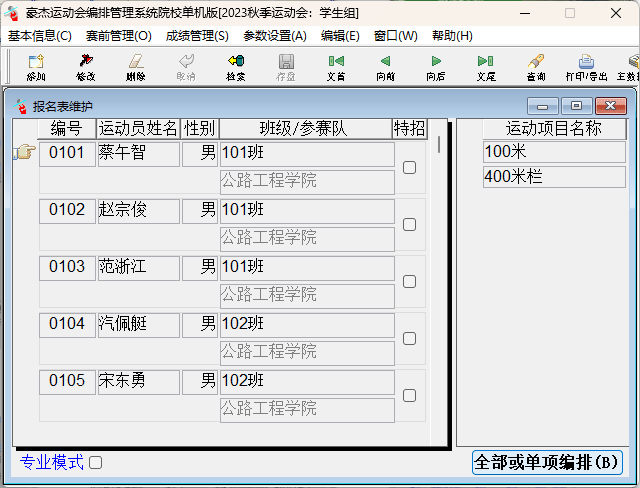Tick 特招 checkbox for 范浙江

409,282
